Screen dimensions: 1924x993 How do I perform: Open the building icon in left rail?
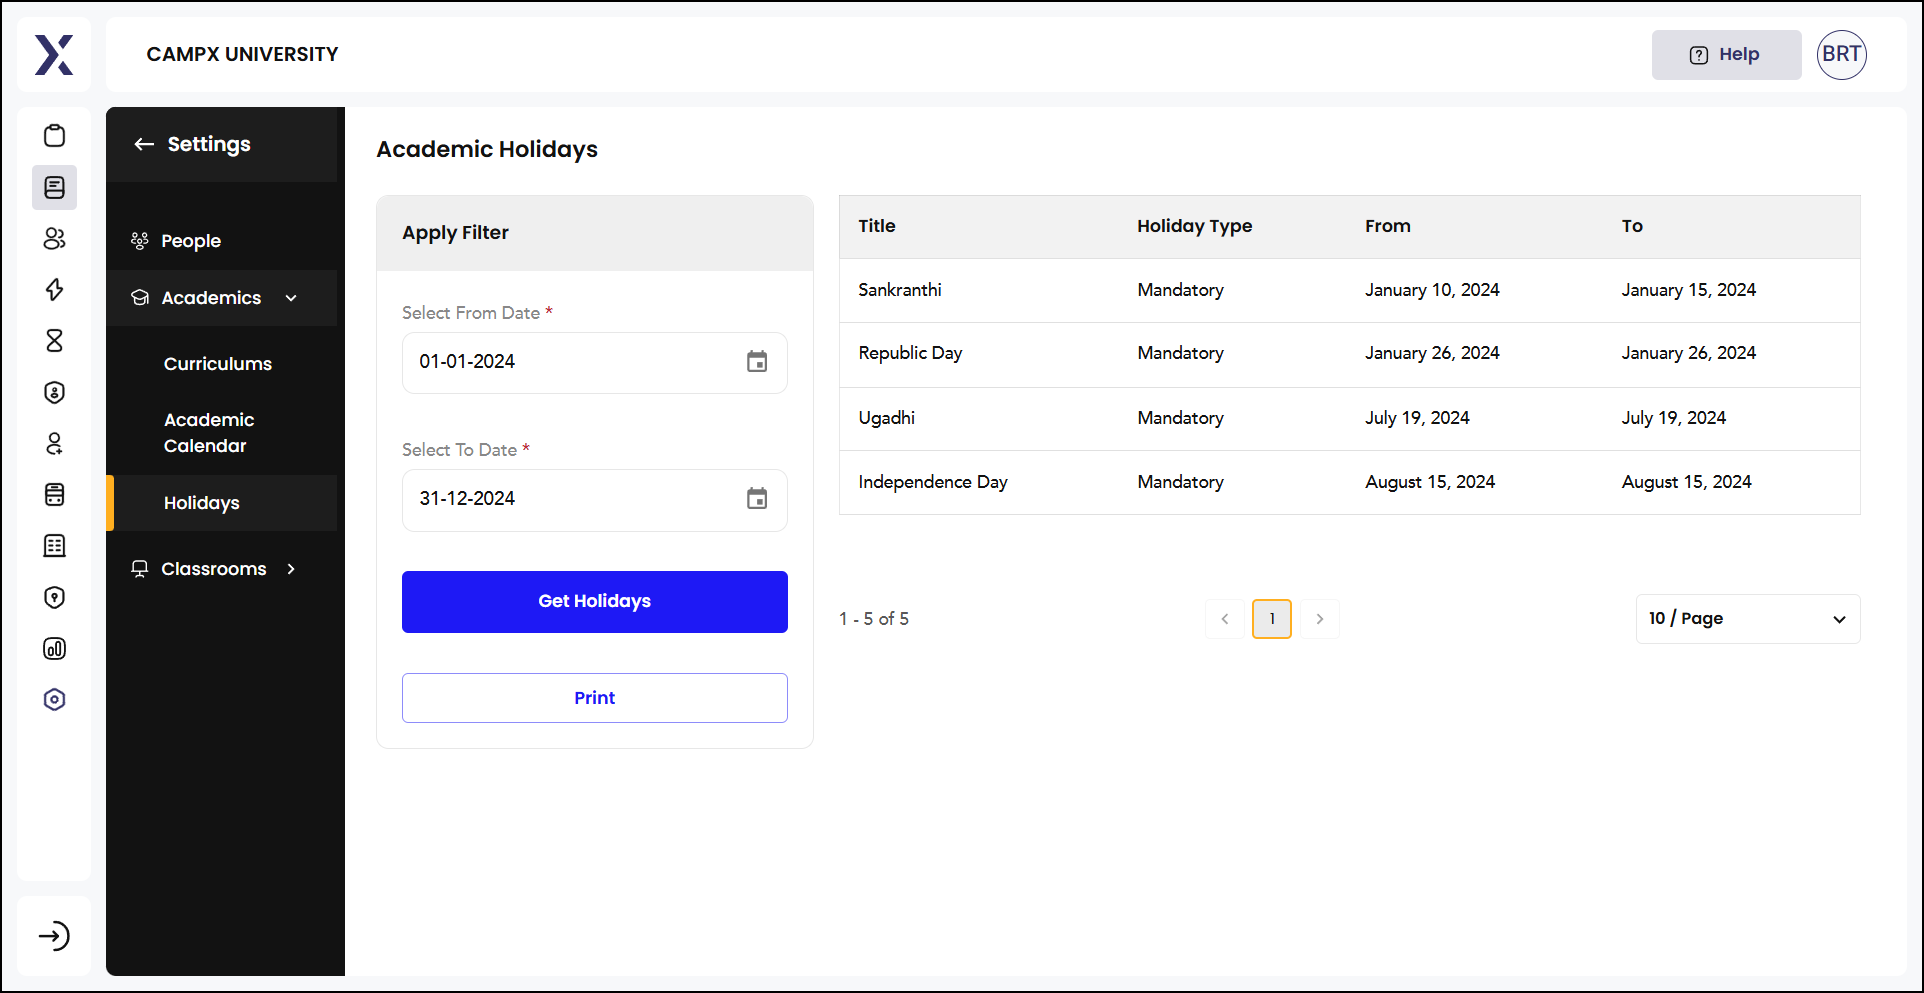pos(55,546)
